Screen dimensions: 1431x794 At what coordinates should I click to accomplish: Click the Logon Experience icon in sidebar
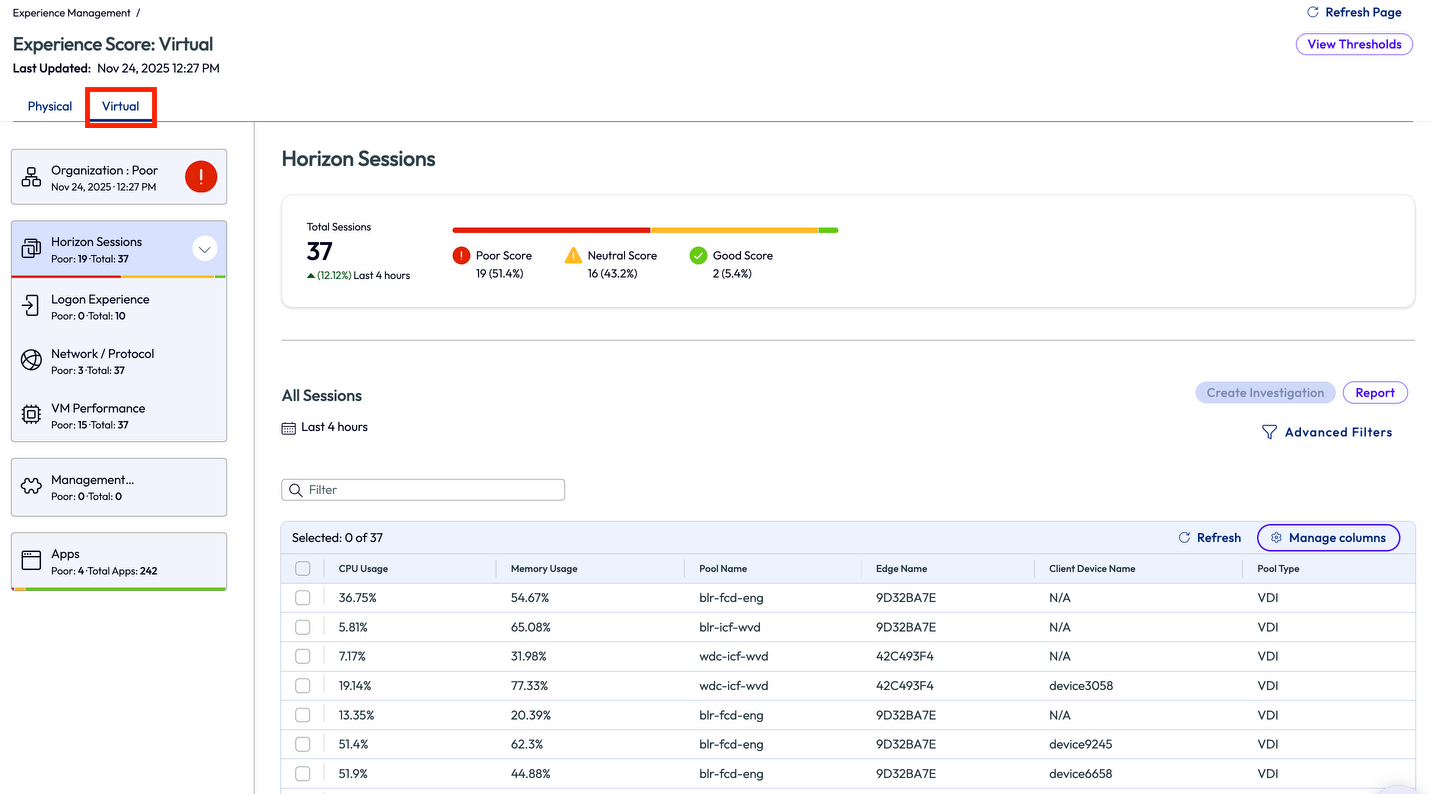(x=31, y=306)
